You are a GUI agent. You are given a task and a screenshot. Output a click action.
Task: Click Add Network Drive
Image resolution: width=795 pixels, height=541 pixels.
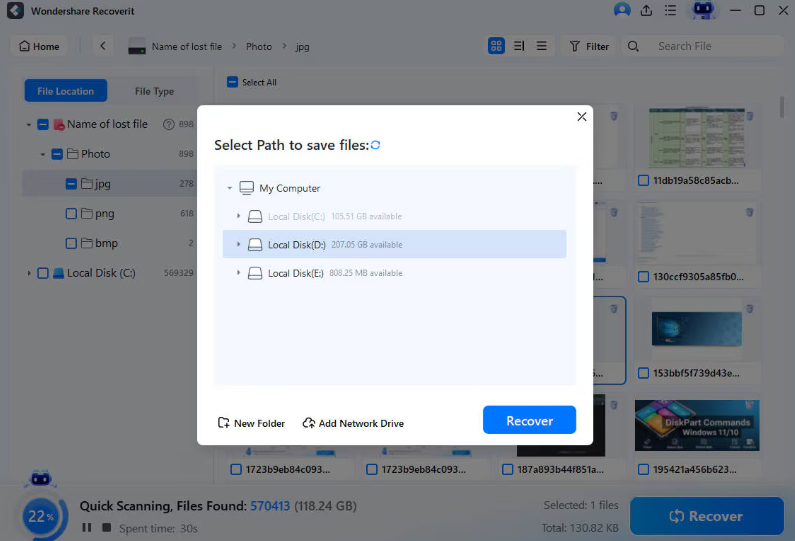coord(353,423)
